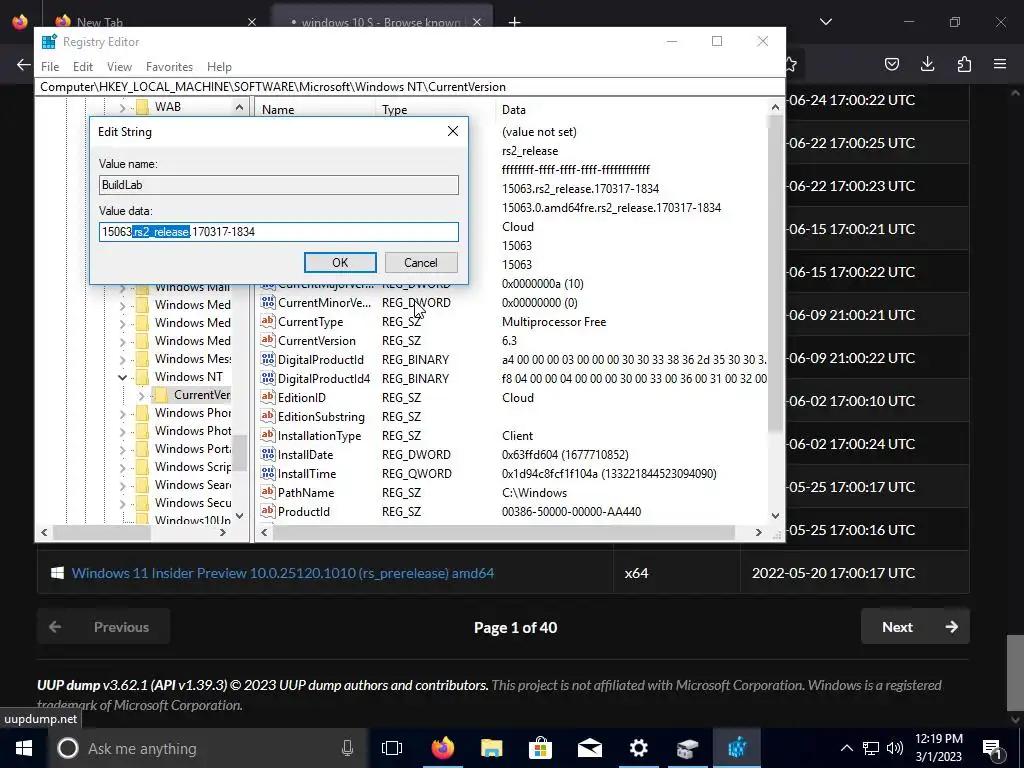Open the Help menu in Registry Editor
The width and height of the screenshot is (1024, 768).
pyautogui.click(x=219, y=67)
